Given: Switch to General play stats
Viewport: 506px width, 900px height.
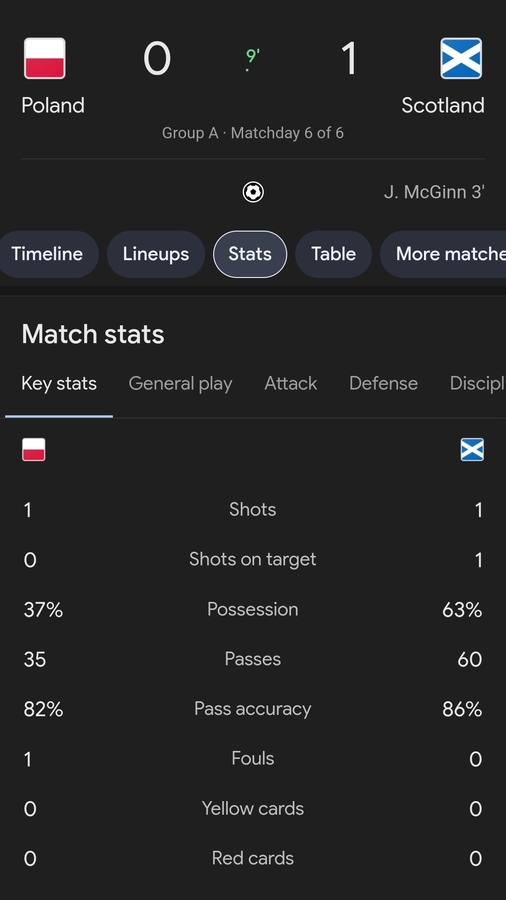Looking at the screenshot, I should [x=180, y=383].
